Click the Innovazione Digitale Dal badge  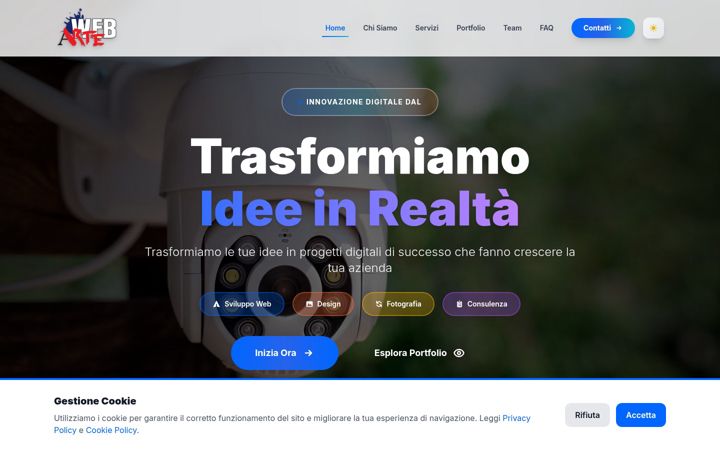[360, 102]
